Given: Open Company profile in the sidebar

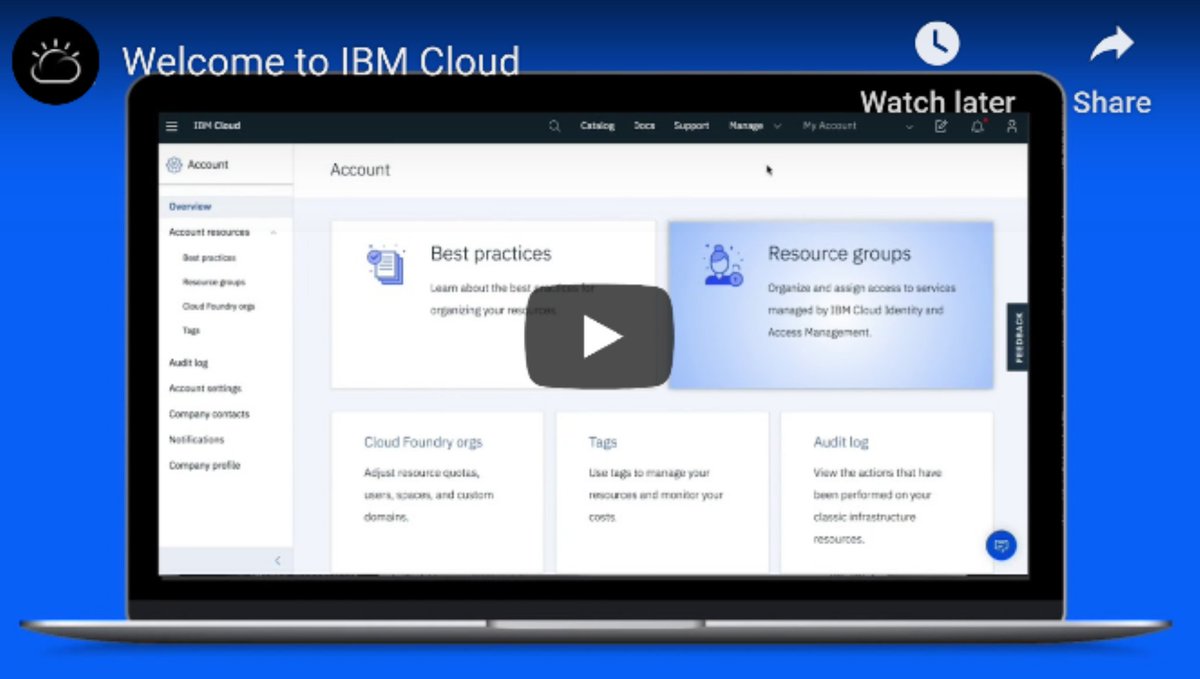Looking at the screenshot, I should [x=204, y=465].
